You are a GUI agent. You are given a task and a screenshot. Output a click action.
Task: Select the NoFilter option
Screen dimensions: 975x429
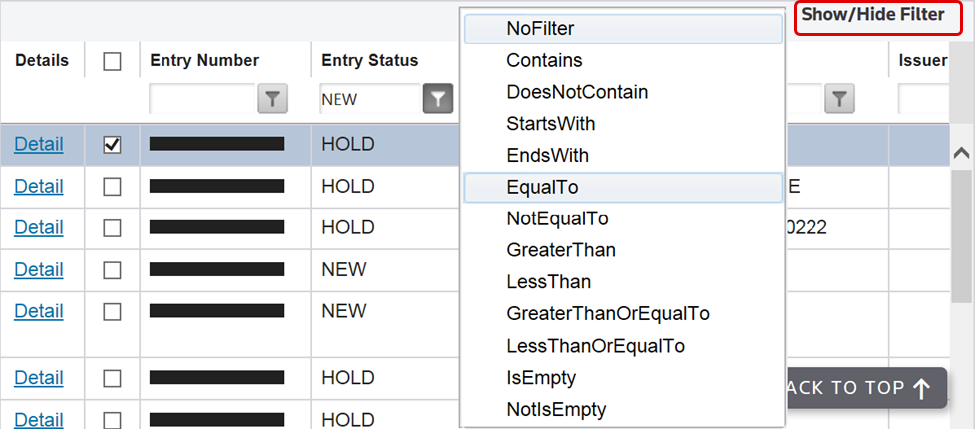click(540, 29)
